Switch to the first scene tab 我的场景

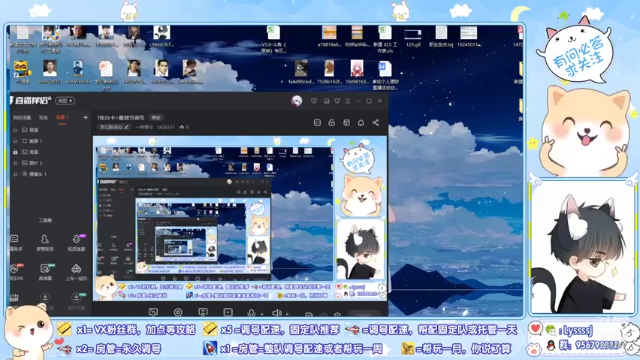pos(22,118)
